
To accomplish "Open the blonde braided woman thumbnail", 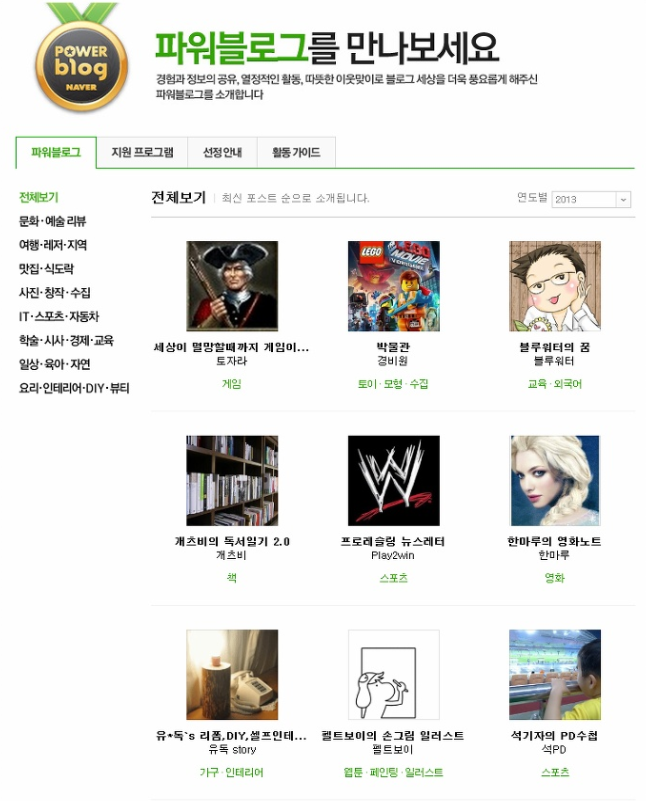I will 555,480.
